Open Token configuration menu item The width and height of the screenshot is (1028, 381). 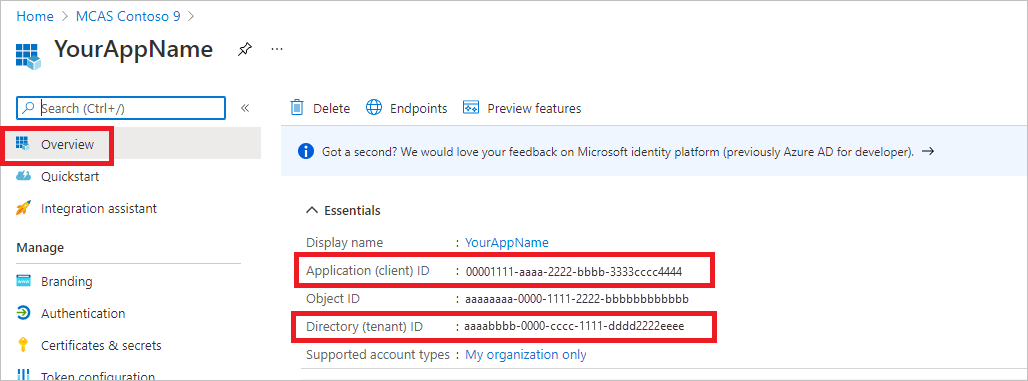click(98, 375)
